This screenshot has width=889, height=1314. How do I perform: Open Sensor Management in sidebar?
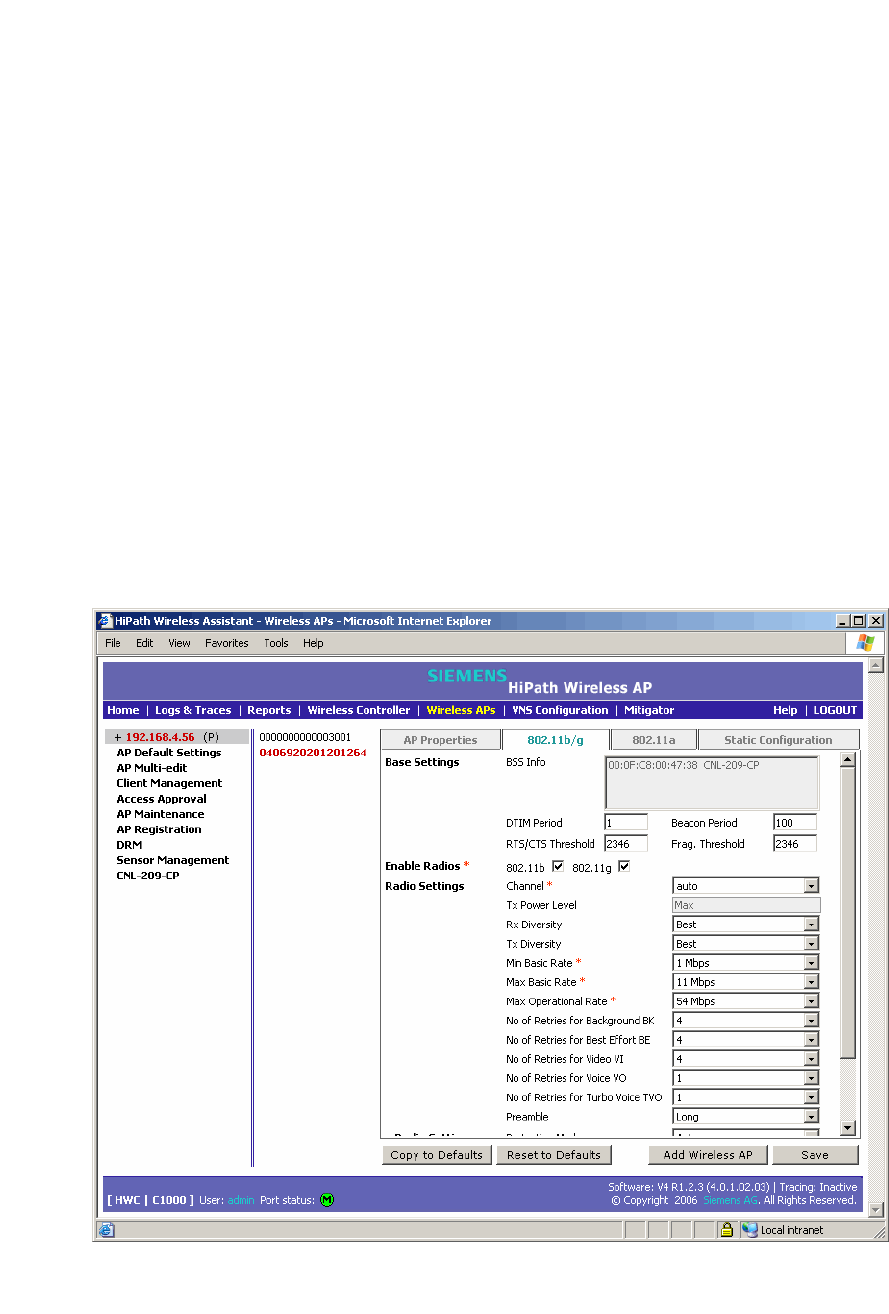pyautogui.click(x=172, y=860)
